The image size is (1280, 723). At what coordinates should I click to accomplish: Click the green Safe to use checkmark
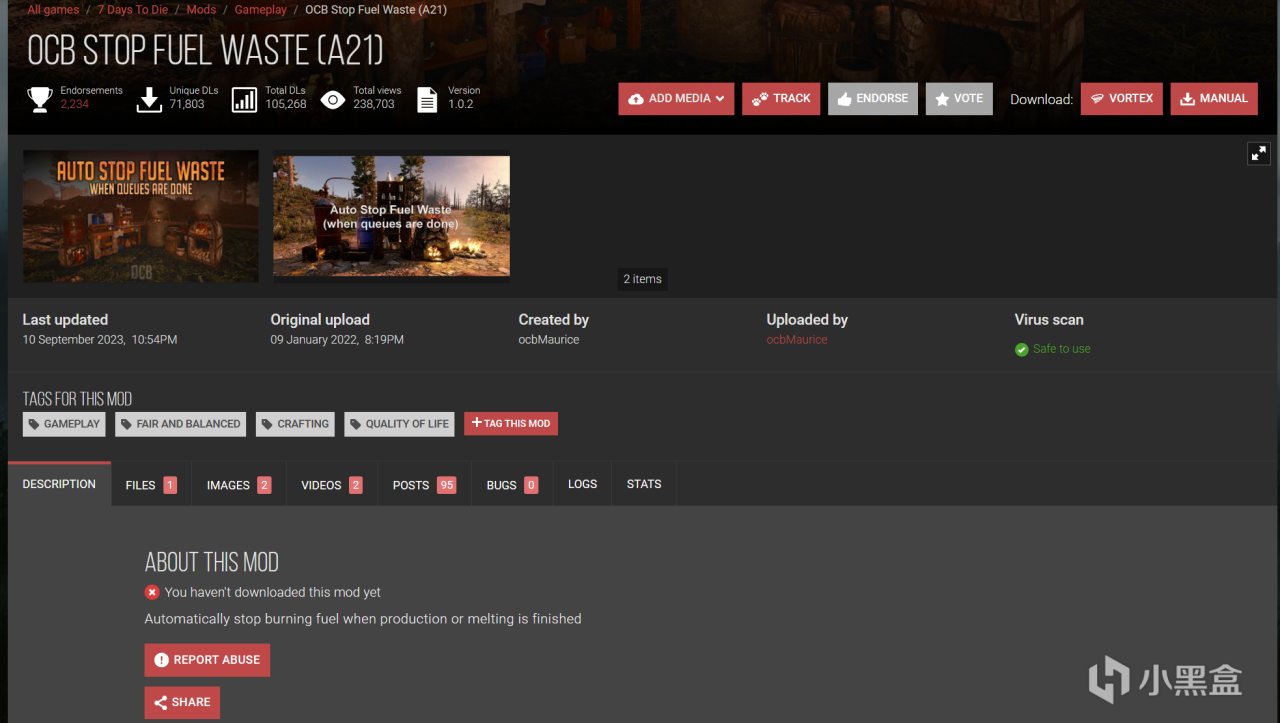(x=1022, y=349)
